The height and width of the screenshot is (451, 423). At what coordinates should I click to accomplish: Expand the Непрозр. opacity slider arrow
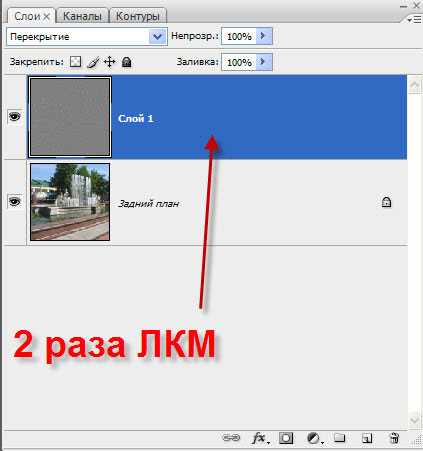coord(264,36)
